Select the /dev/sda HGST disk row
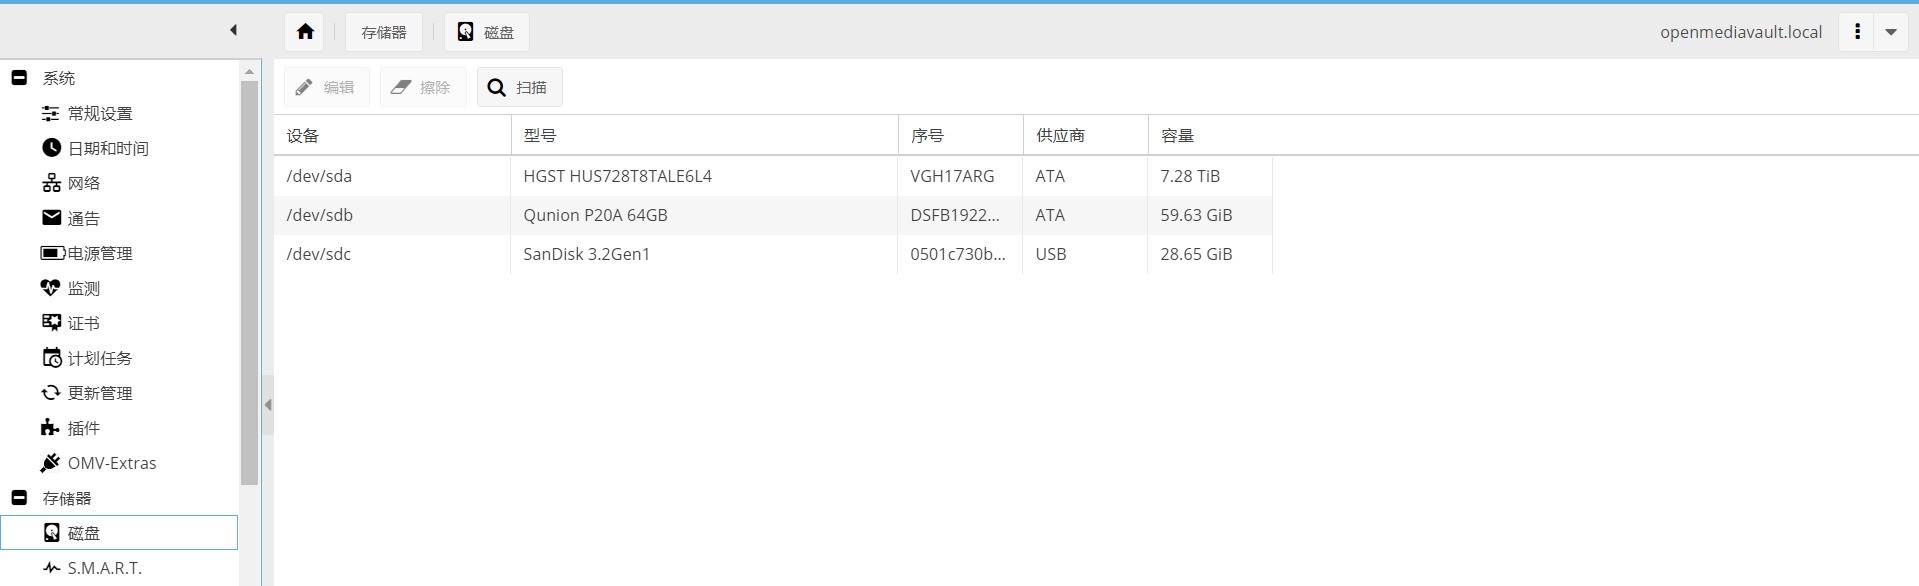 tap(617, 176)
